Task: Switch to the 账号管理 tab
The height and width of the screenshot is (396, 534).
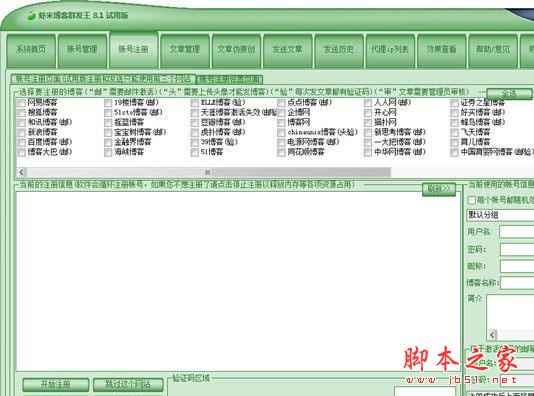Action: (x=82, y=50)
